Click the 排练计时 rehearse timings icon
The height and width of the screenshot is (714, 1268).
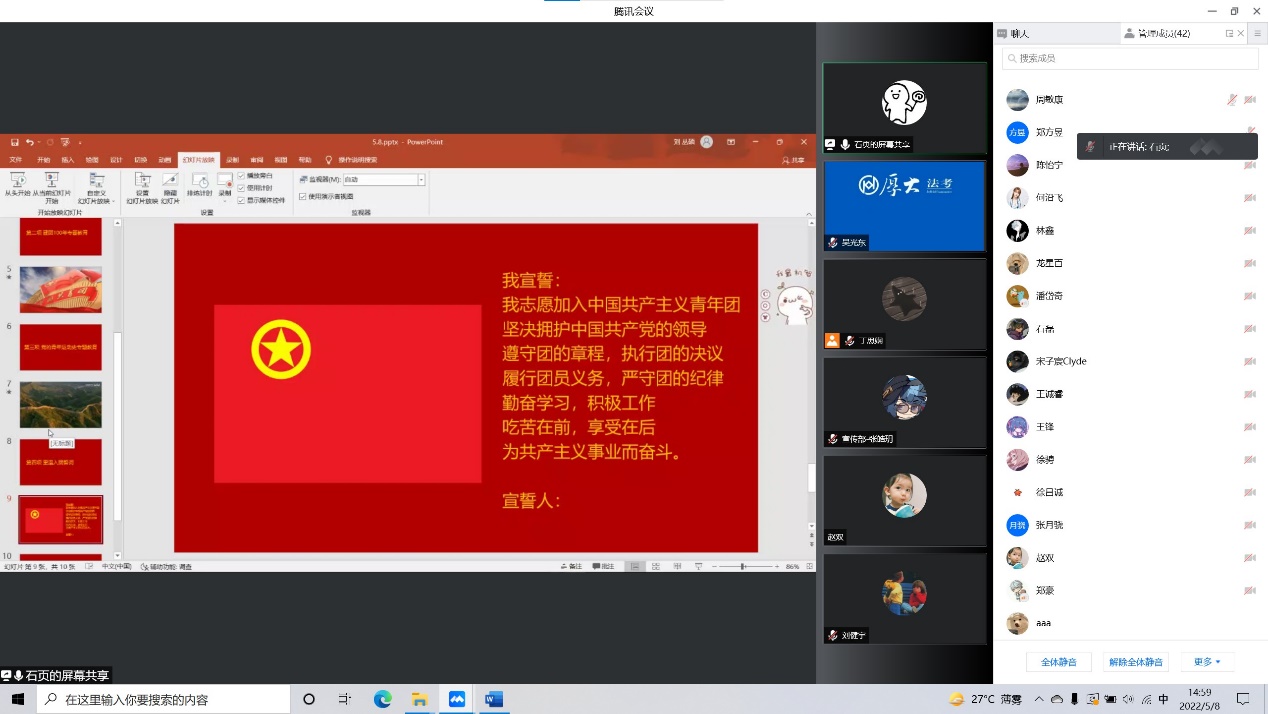click(199, 181)
